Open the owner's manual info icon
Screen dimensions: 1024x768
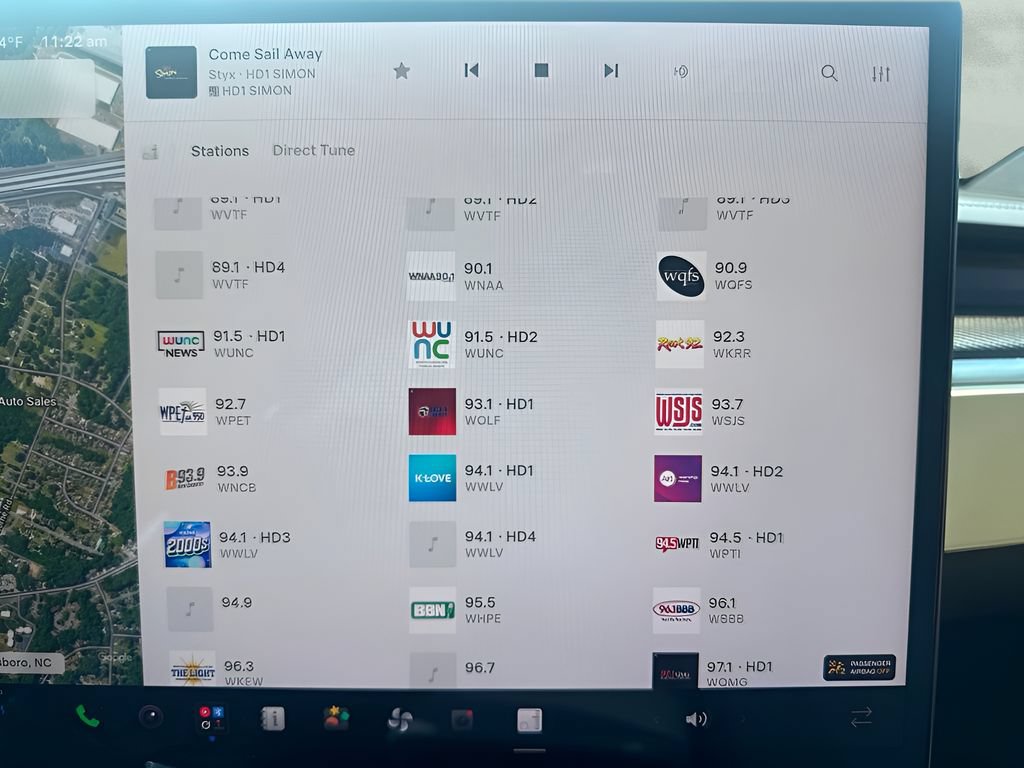pos(273,719)
